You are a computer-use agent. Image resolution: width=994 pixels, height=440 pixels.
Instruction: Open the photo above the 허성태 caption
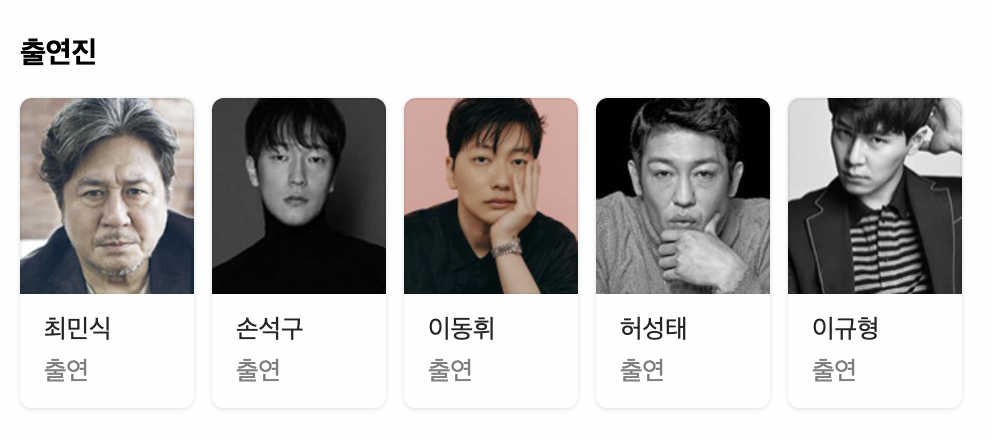pyautogui.click(x=683, y=196)
